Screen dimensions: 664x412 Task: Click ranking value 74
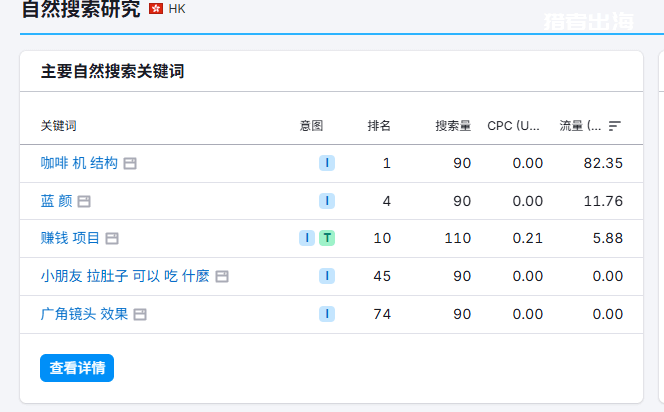[382, 314]
